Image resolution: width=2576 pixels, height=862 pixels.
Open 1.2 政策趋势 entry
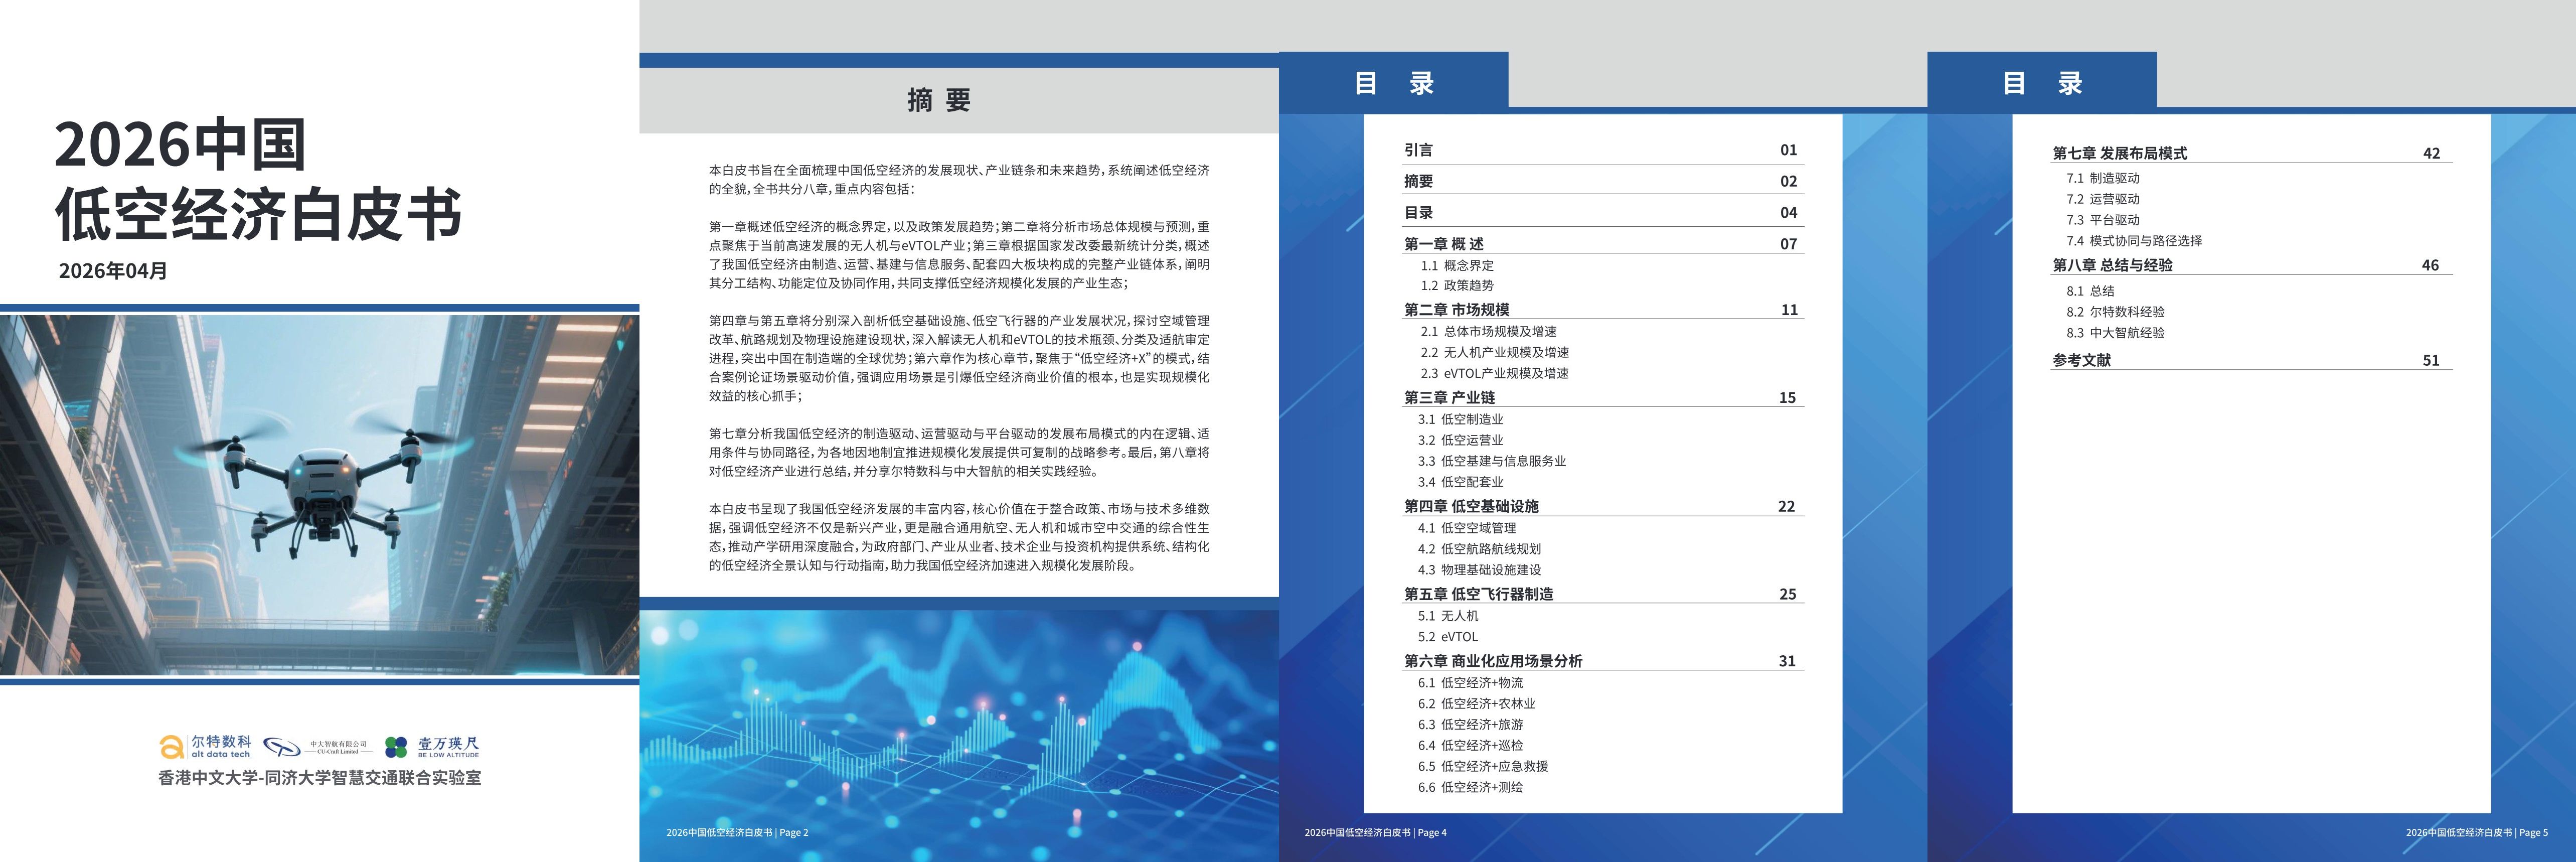pos(1457,285)
